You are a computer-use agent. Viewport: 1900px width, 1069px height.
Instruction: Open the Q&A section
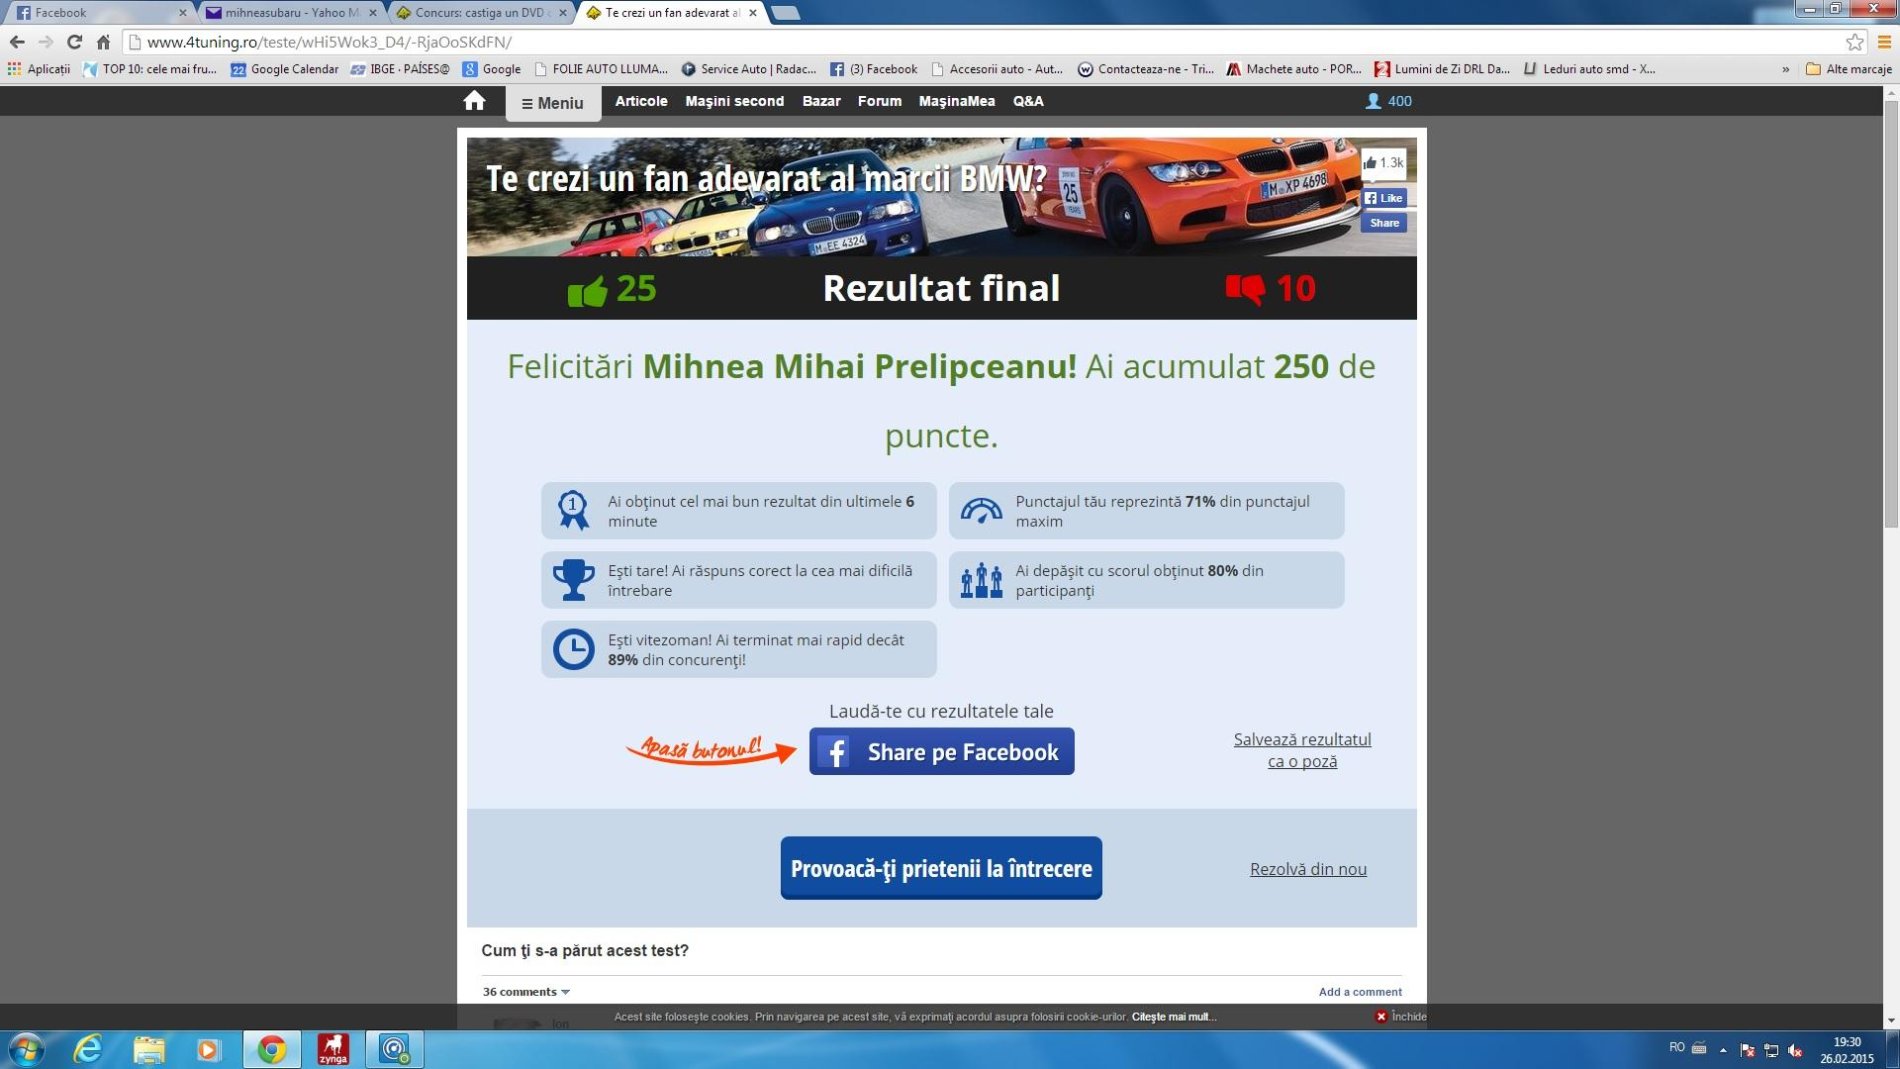1027,101
